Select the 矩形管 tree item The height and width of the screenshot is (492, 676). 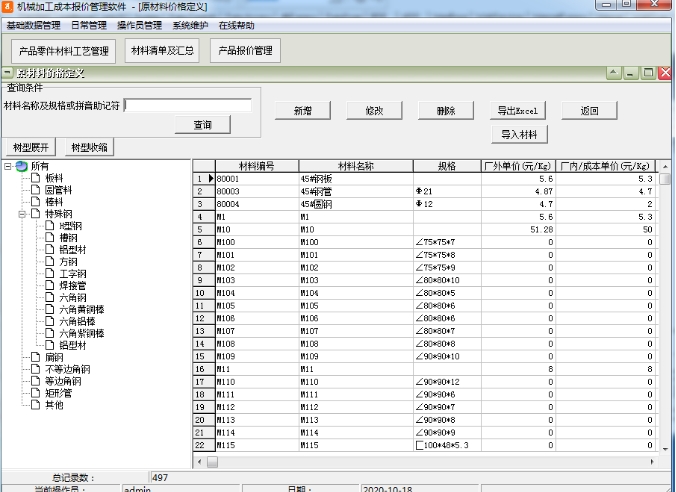59,393
